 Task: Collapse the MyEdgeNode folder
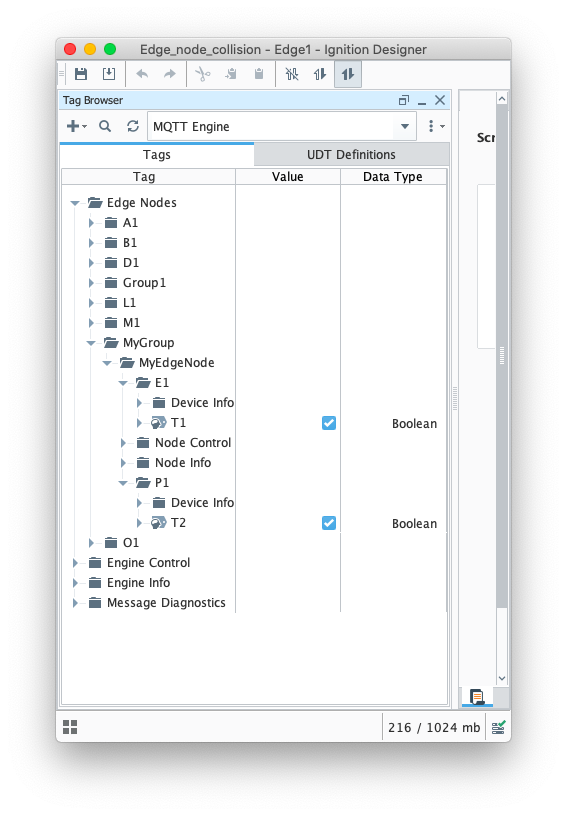[x=107, y=363]
